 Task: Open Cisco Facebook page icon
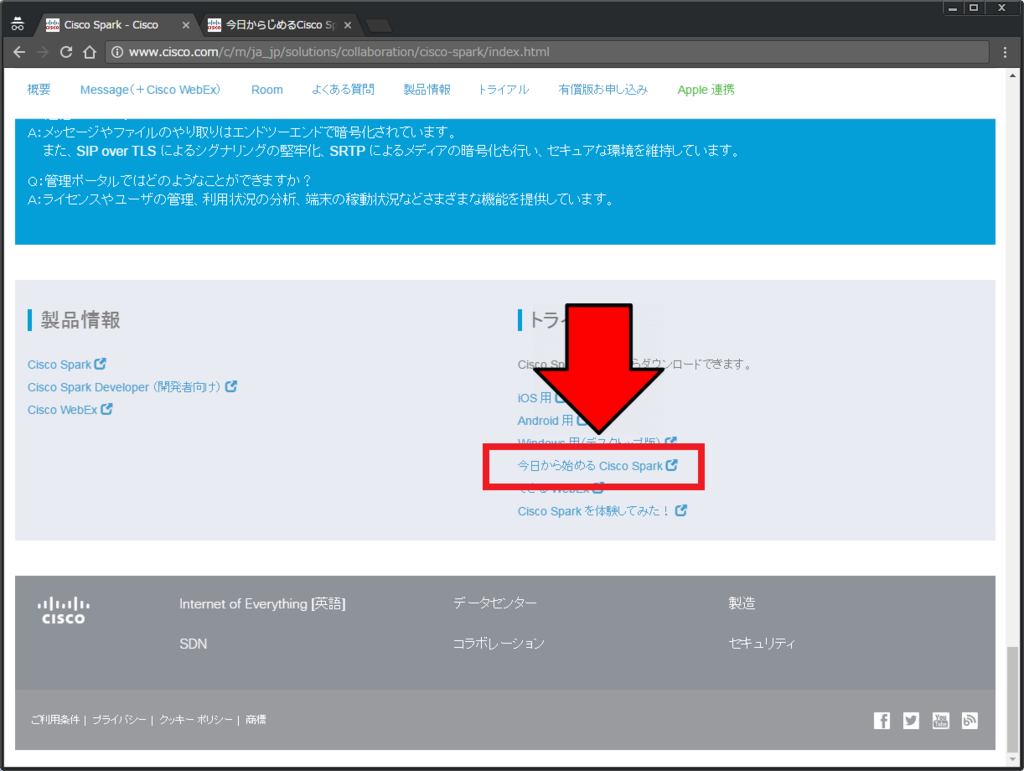tap(882, 721)
